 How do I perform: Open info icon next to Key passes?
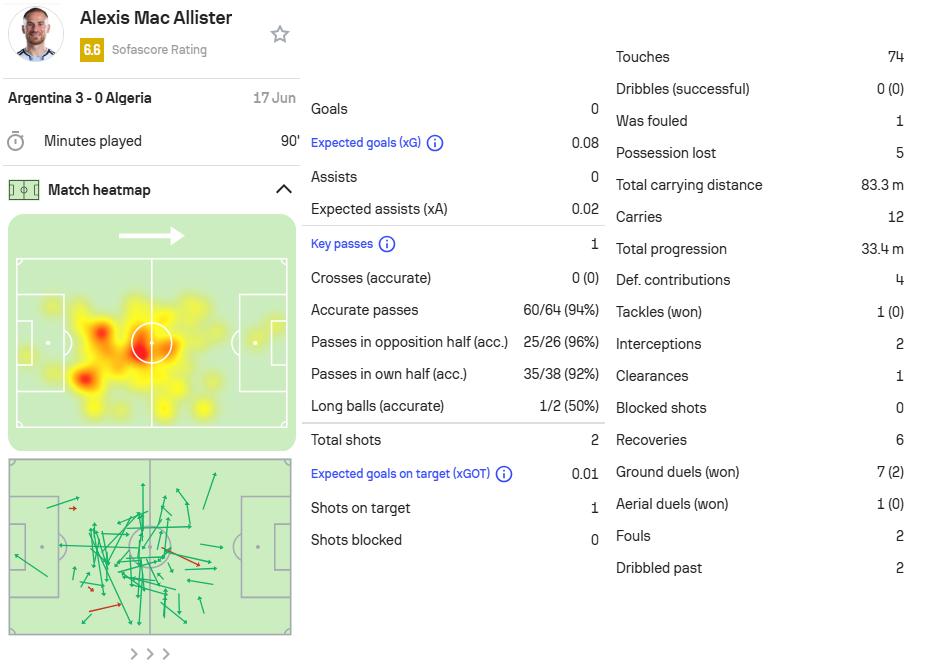click(x=387, y=244)
